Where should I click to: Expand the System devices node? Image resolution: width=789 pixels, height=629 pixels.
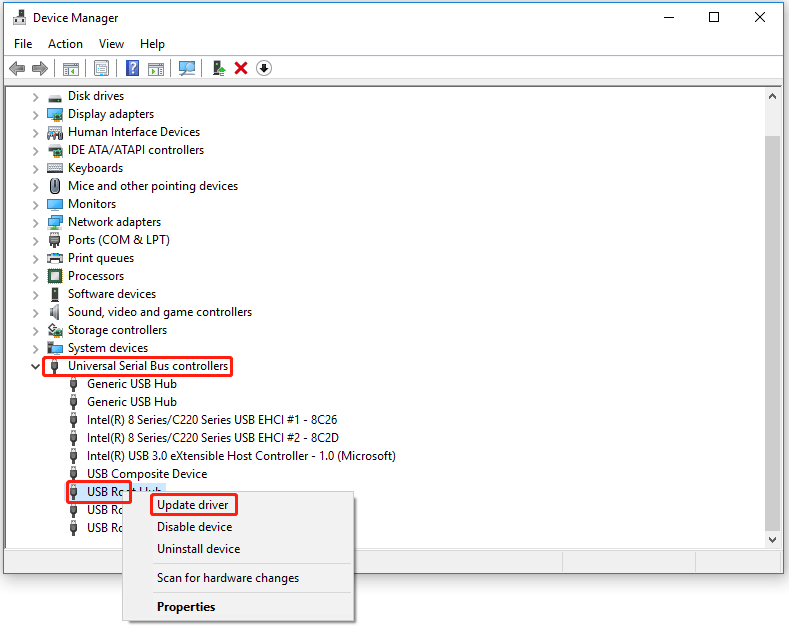[x=35, y=348]
